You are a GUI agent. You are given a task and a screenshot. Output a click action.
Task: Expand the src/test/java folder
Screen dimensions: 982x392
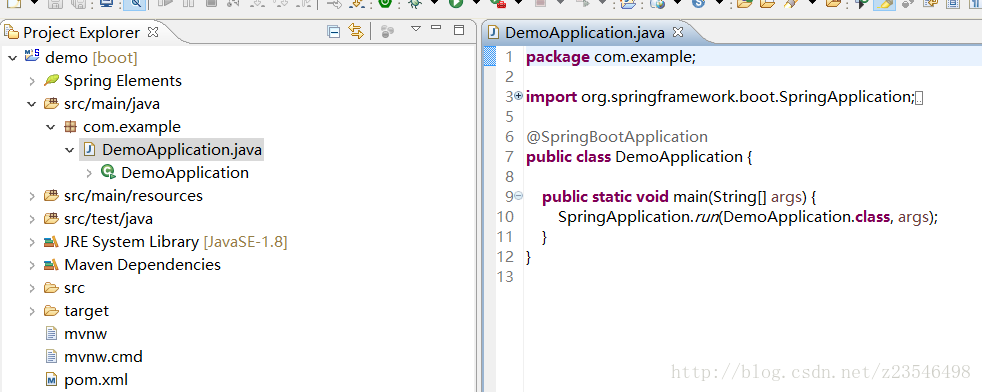pyautogui.click(x=31, y=219)
